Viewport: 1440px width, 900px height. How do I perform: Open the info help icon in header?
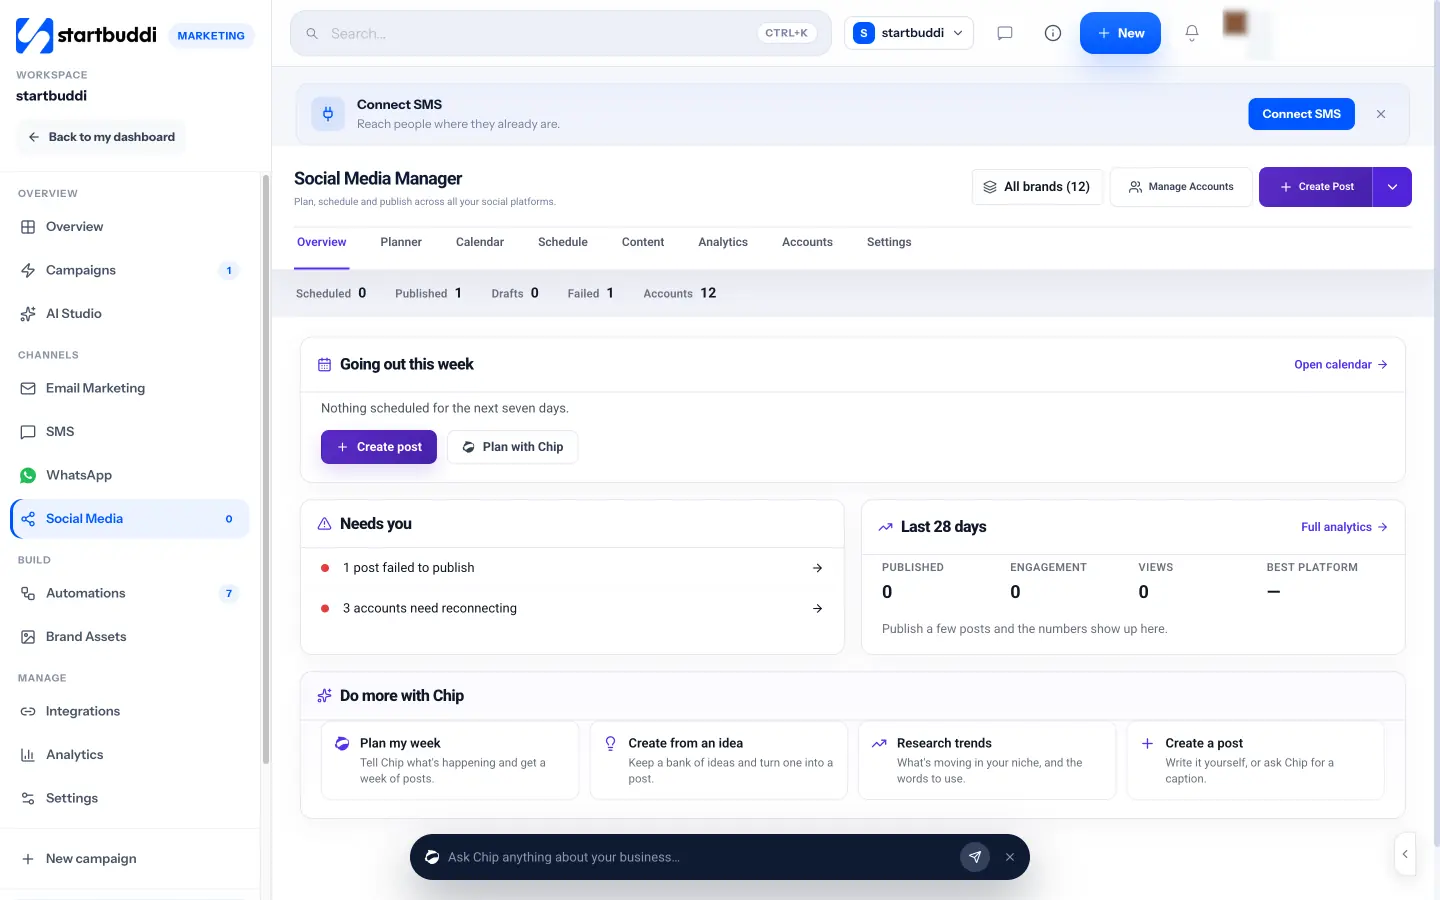[x=1053, y=33]
